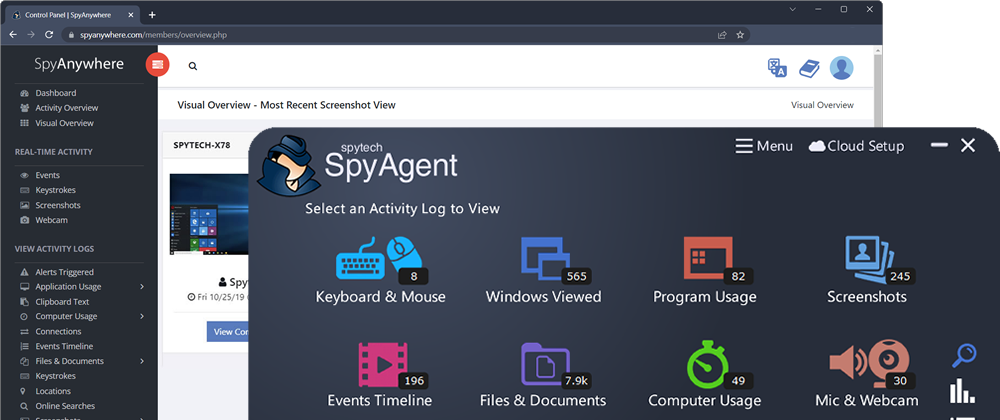Open the Program Usage log icon

point(707,259)
